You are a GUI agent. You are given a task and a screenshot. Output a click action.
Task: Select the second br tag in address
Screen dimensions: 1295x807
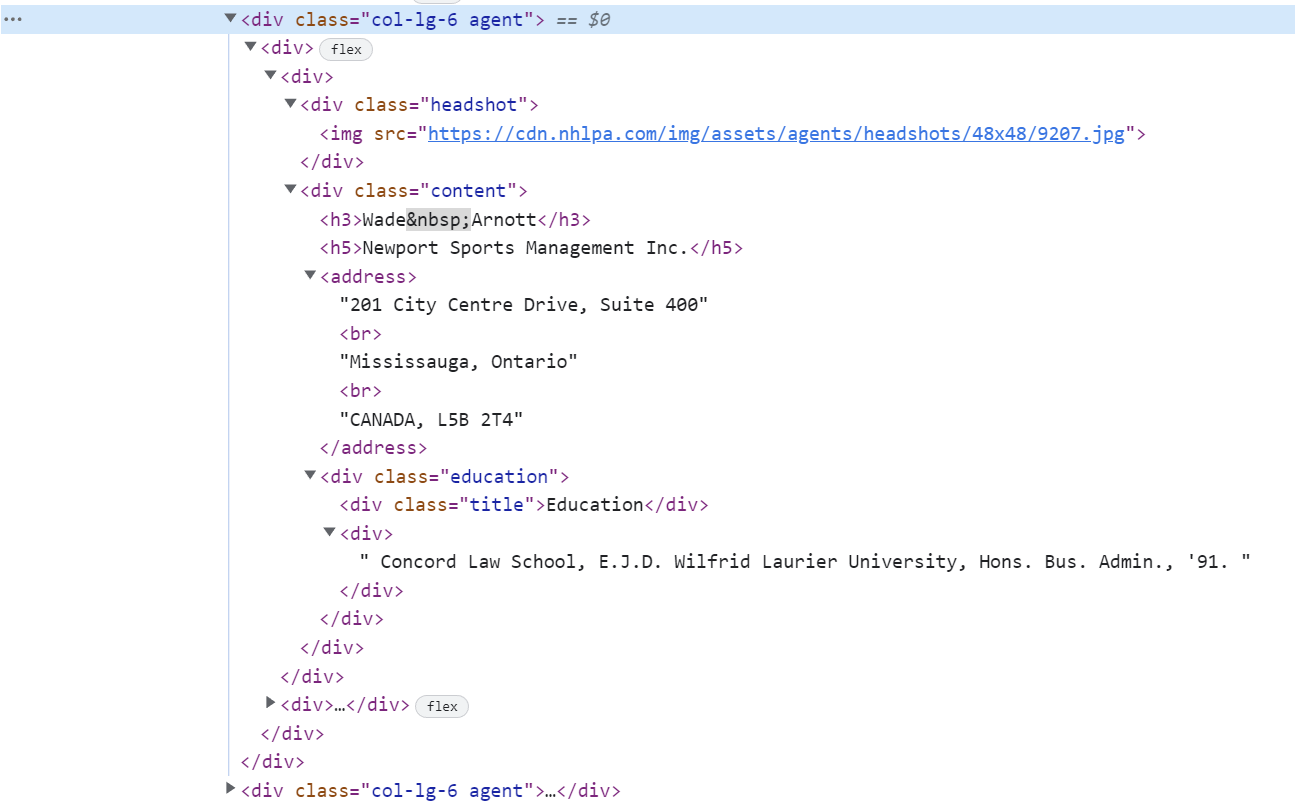pyautogui.click(x=361, y=391)
